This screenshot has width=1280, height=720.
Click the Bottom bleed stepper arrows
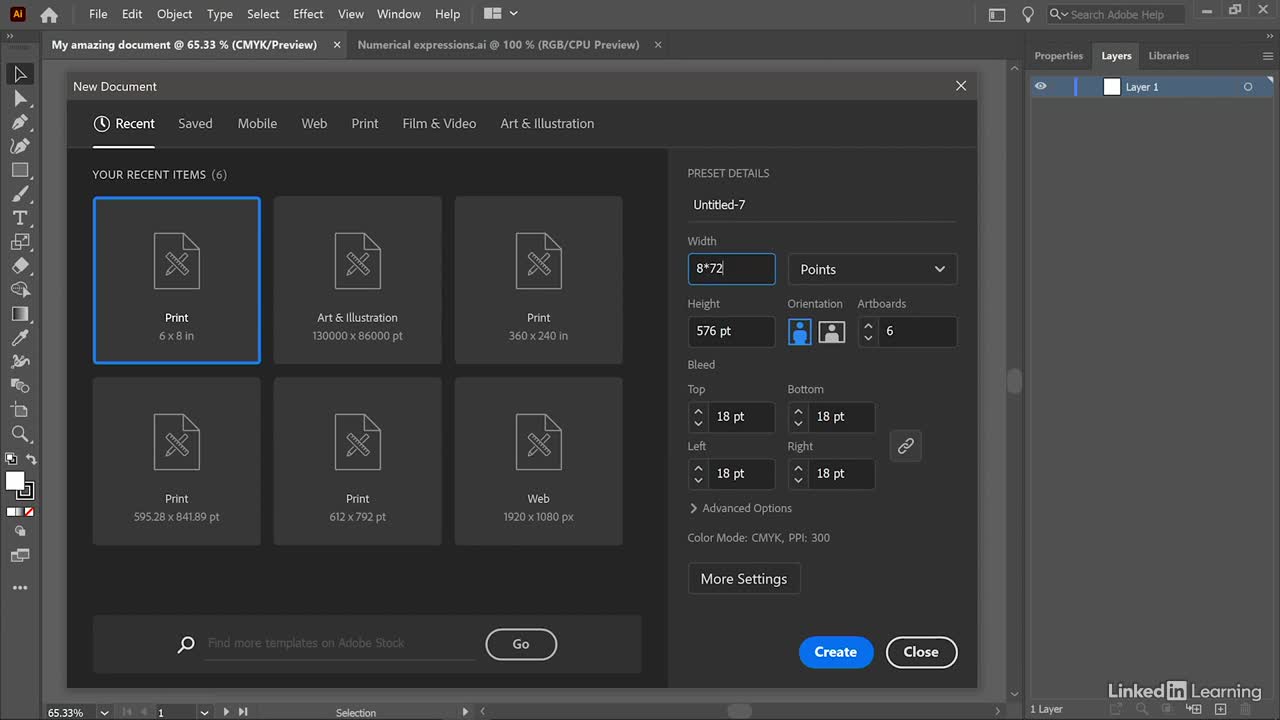[x=798, y=417]
